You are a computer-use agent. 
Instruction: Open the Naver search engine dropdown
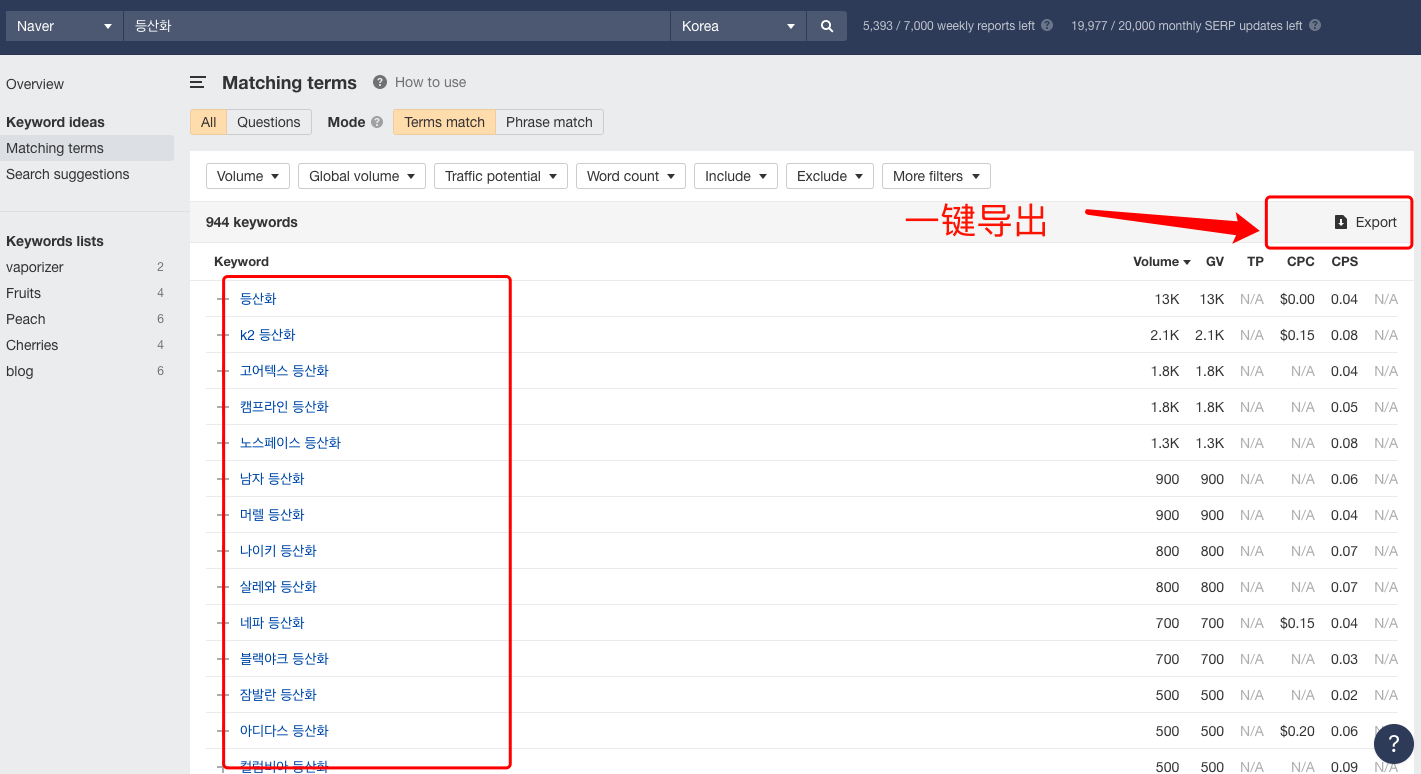point(64,26)
